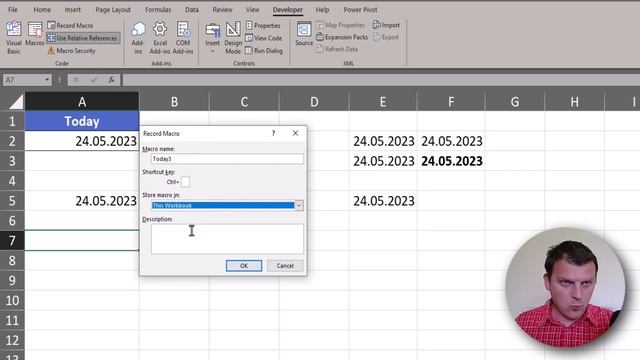640x360 pixels.
Task: Switch to the Home tab
Action: click(x=42, y=9)
